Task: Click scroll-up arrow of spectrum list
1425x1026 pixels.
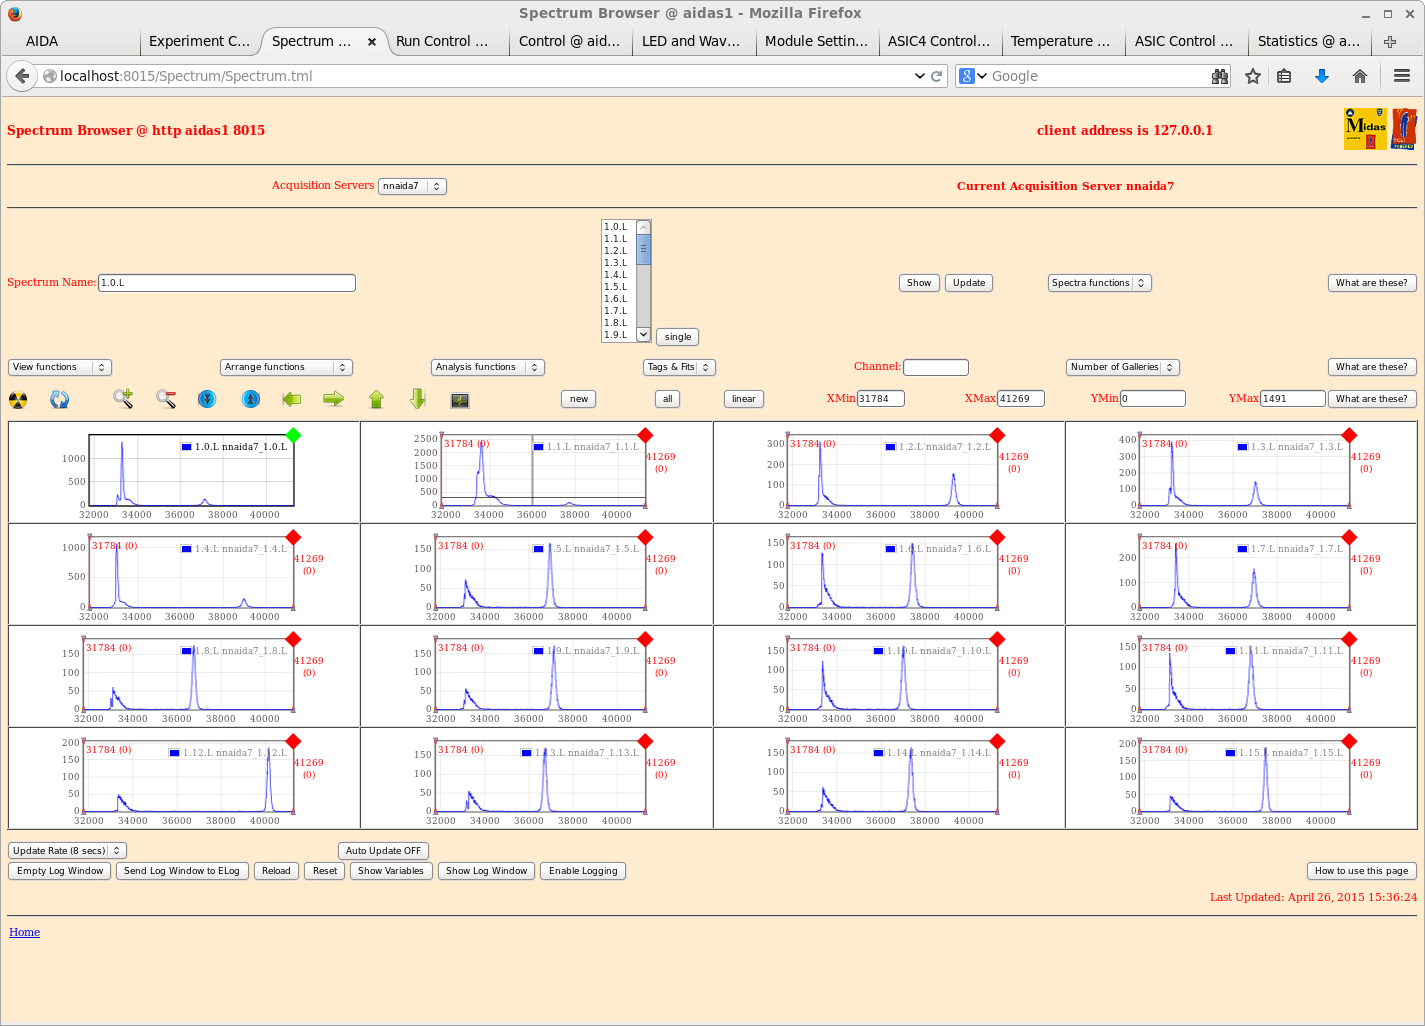Action: 644,228
